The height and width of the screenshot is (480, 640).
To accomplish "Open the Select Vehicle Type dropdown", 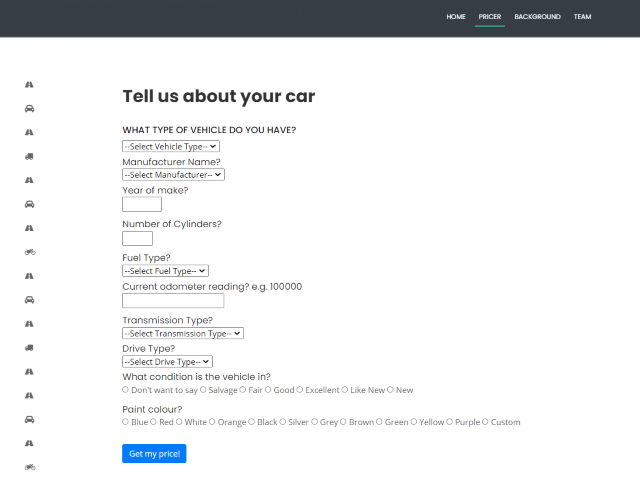I will pos(171,146).
